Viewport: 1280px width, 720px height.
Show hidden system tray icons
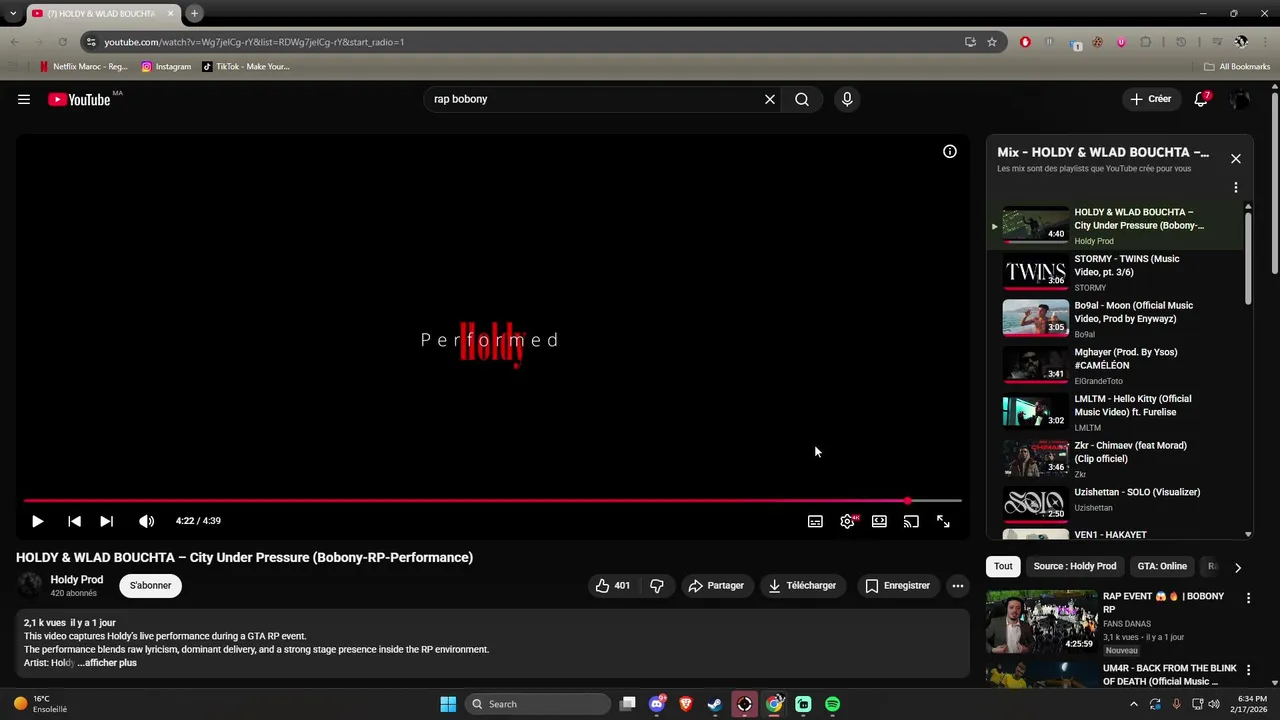point(1133,704)
